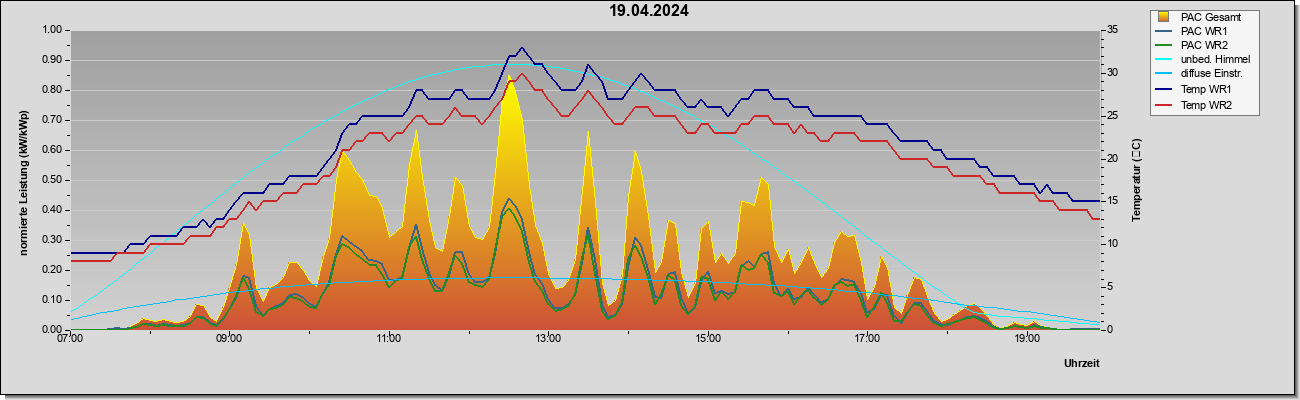Click the 13:00 time axis label

click(x=548, y=339)
